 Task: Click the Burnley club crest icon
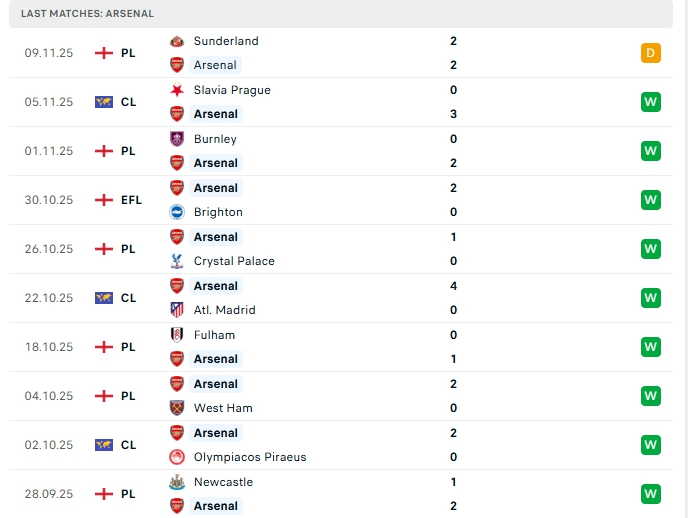pyautogui.click(x=177, y=139)
